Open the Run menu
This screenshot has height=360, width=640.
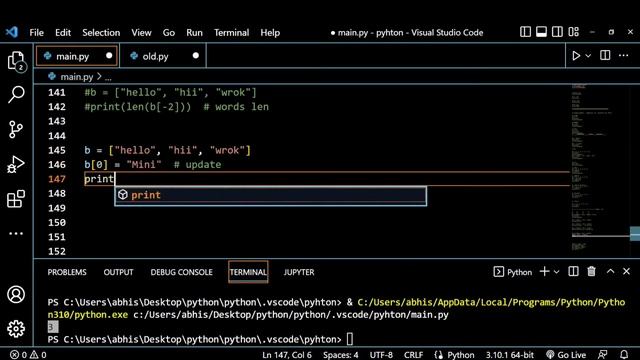point(194,33)
